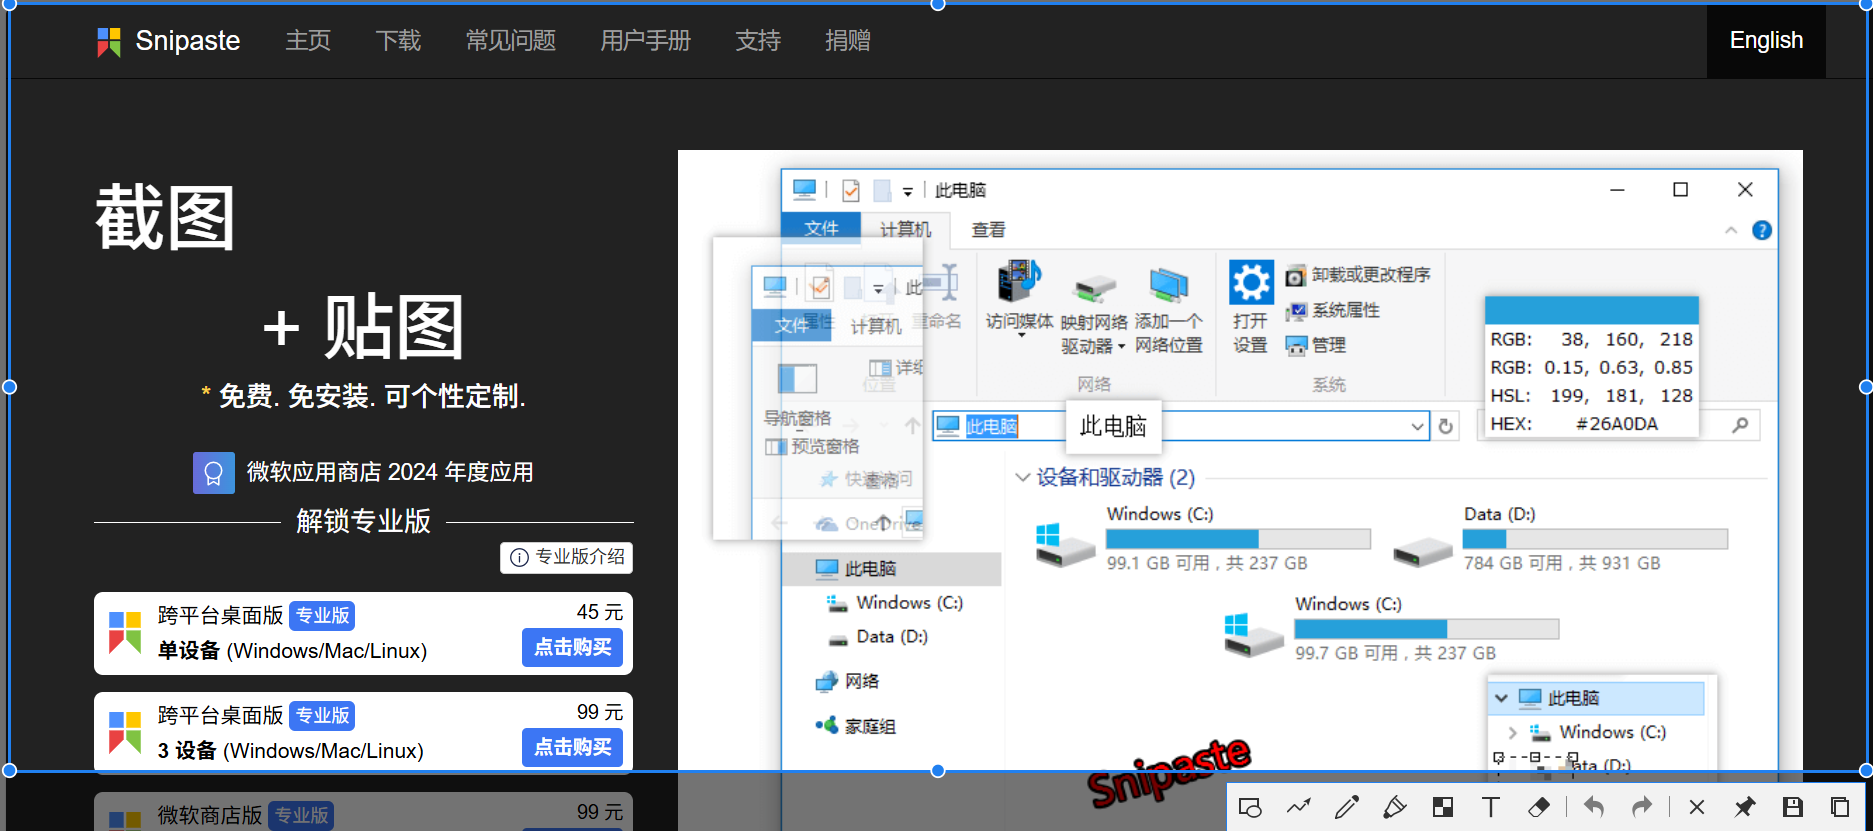
Task: Switch language with the English button
Action: point(1766,41)
